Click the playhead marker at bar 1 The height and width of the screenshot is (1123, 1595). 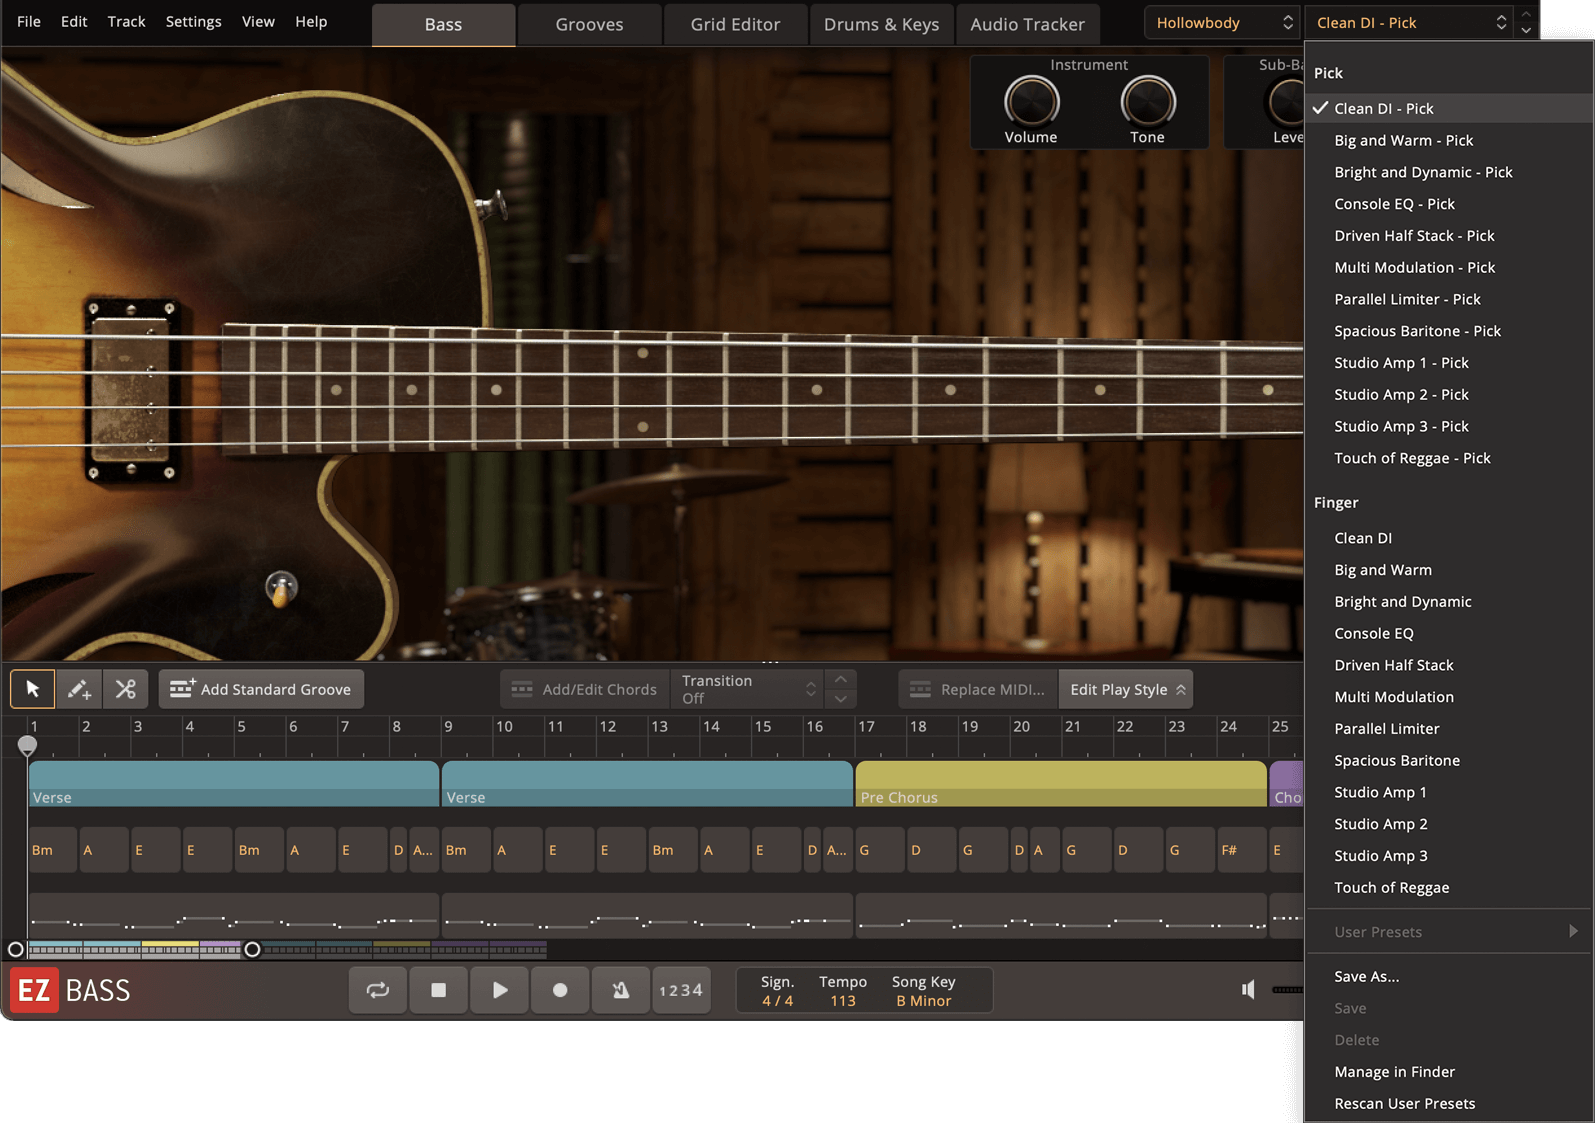click(27, 745)
